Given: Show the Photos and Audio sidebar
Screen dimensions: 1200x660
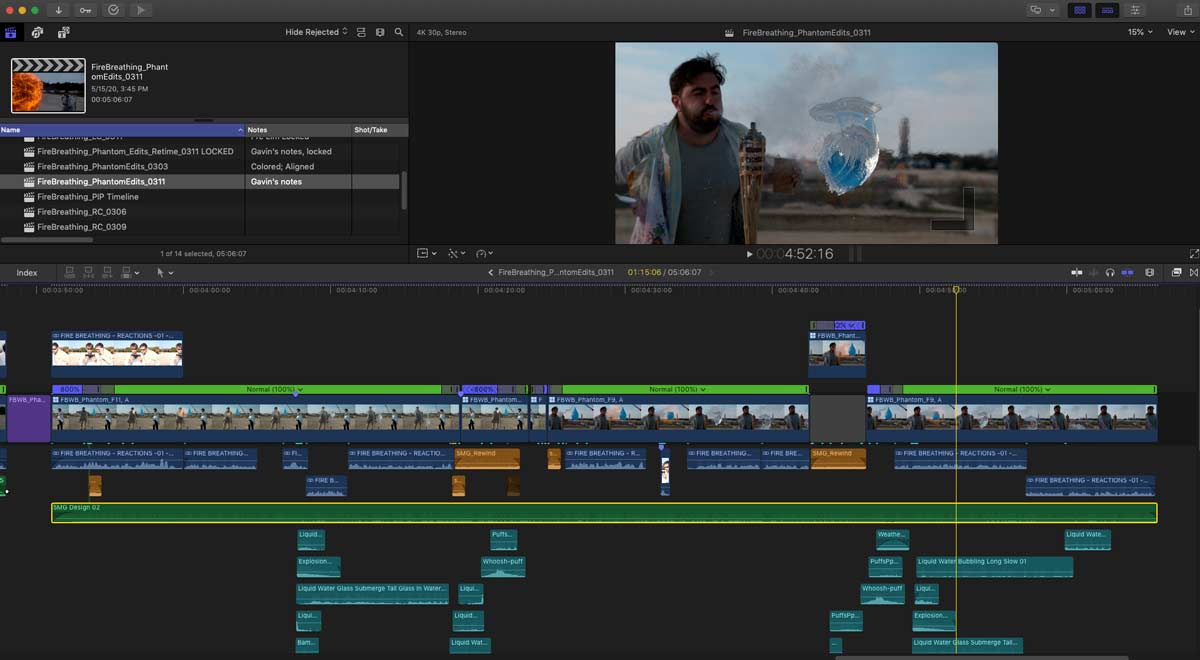Looking at the screenshot, I should (37, 32).
